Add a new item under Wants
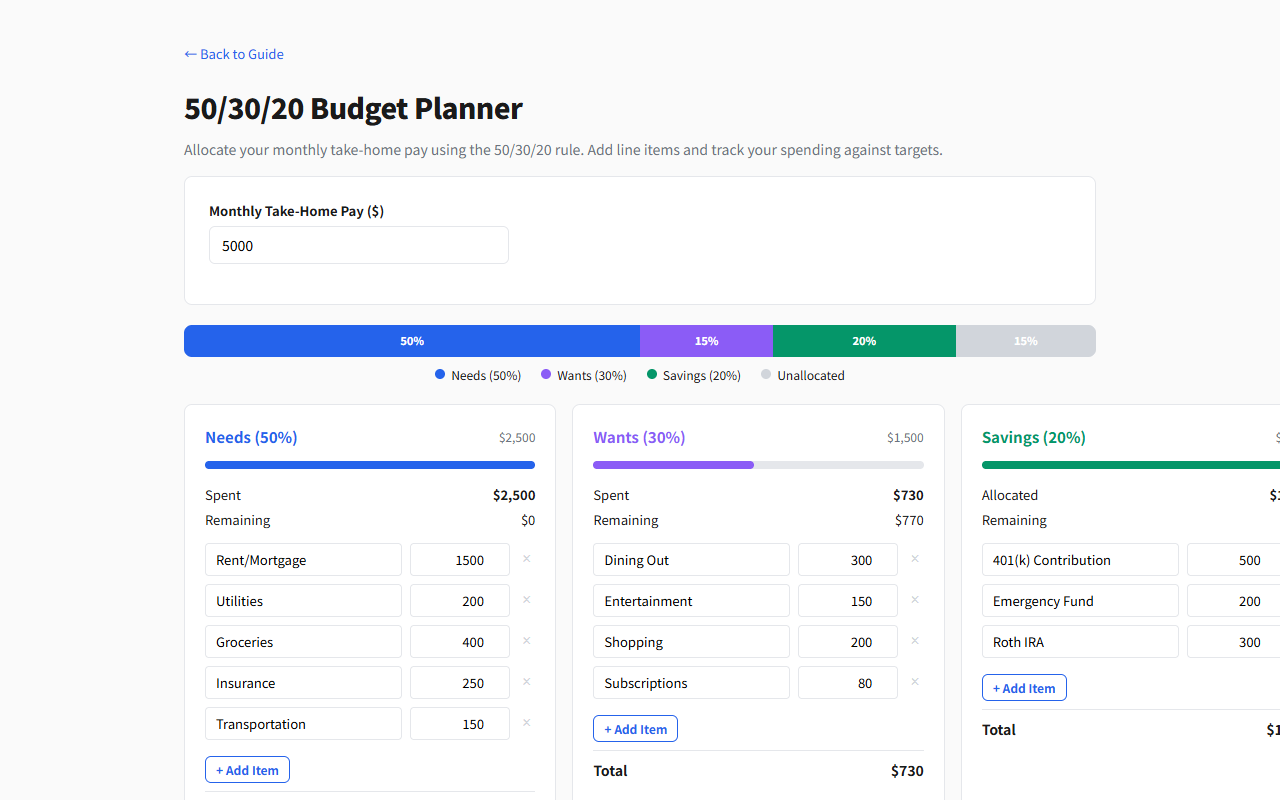This screenshot has width=1280, height=800. click(635, 728)
